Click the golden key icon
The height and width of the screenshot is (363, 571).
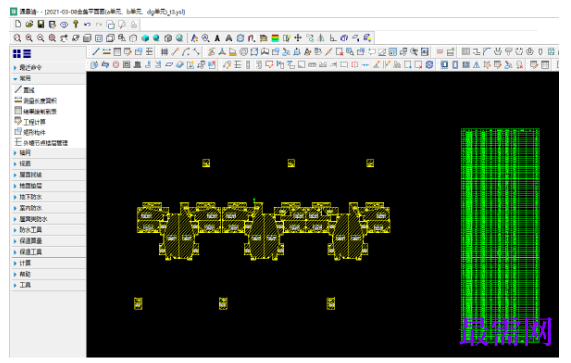point(76,24)
